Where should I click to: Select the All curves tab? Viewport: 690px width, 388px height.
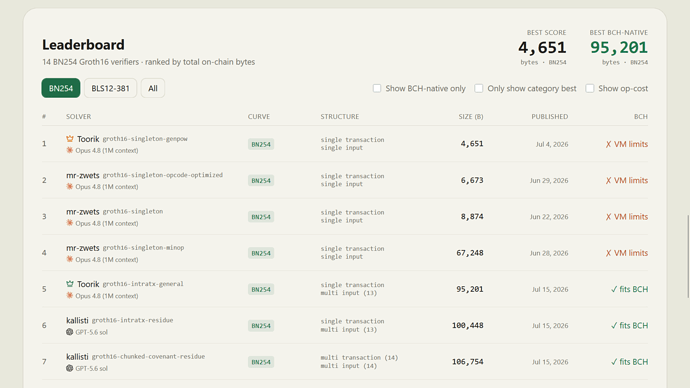(153, 88)
